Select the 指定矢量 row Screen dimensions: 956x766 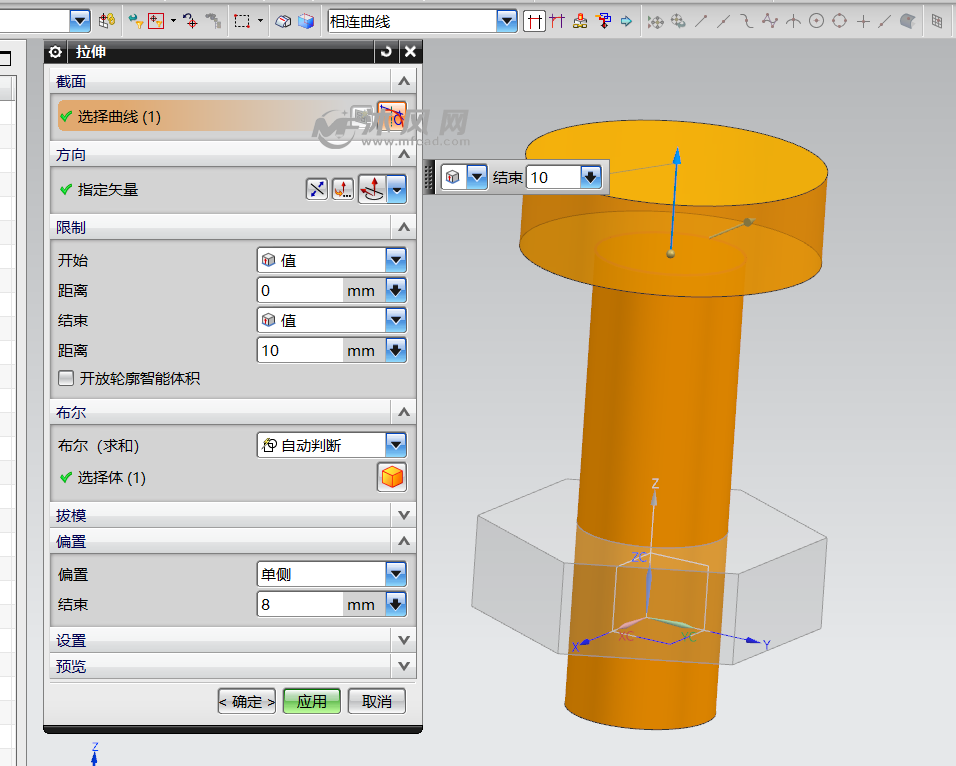coord(179,190)
